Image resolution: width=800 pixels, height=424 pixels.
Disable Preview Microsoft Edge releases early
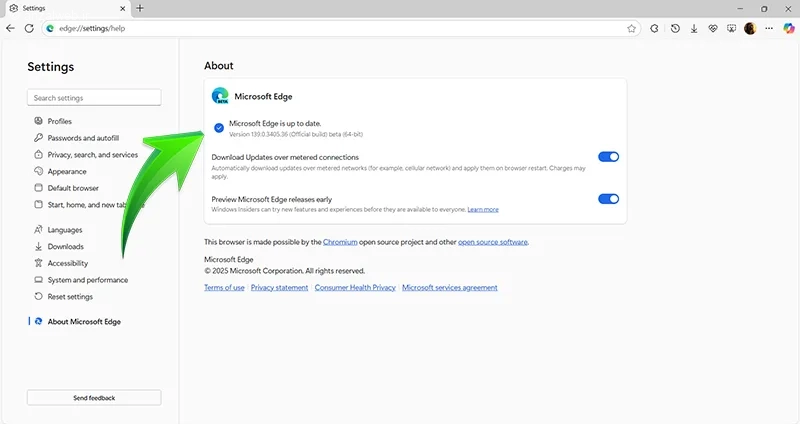(608, 199)
